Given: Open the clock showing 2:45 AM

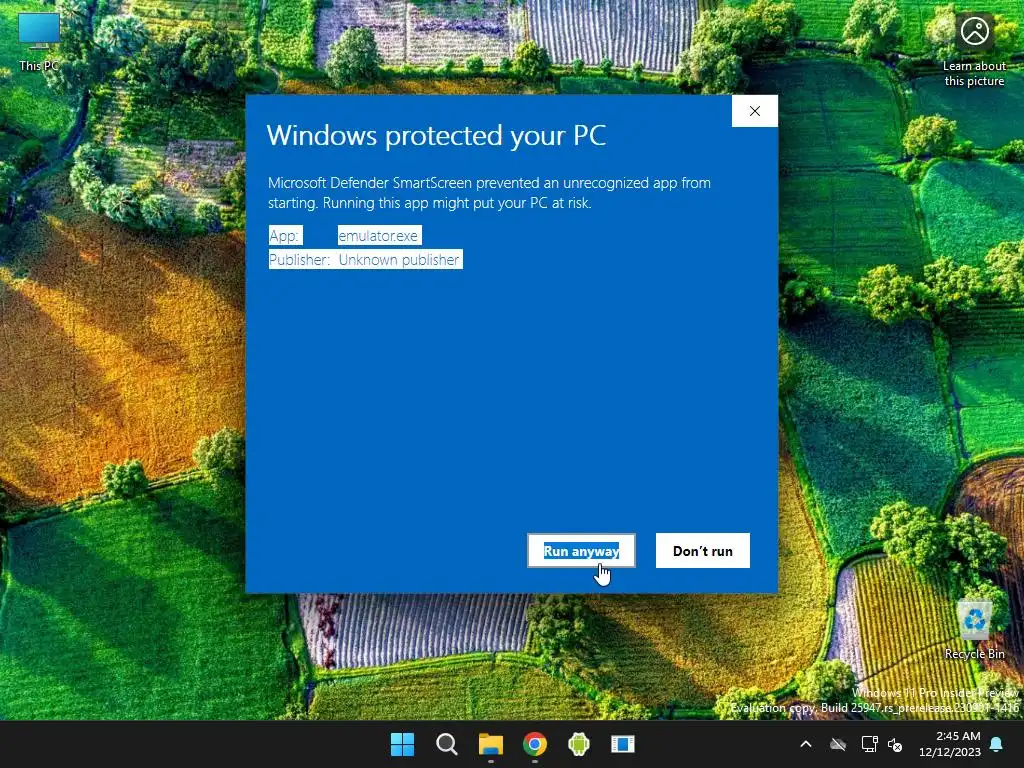Looking at the screenshot, I should coord(950,744).
